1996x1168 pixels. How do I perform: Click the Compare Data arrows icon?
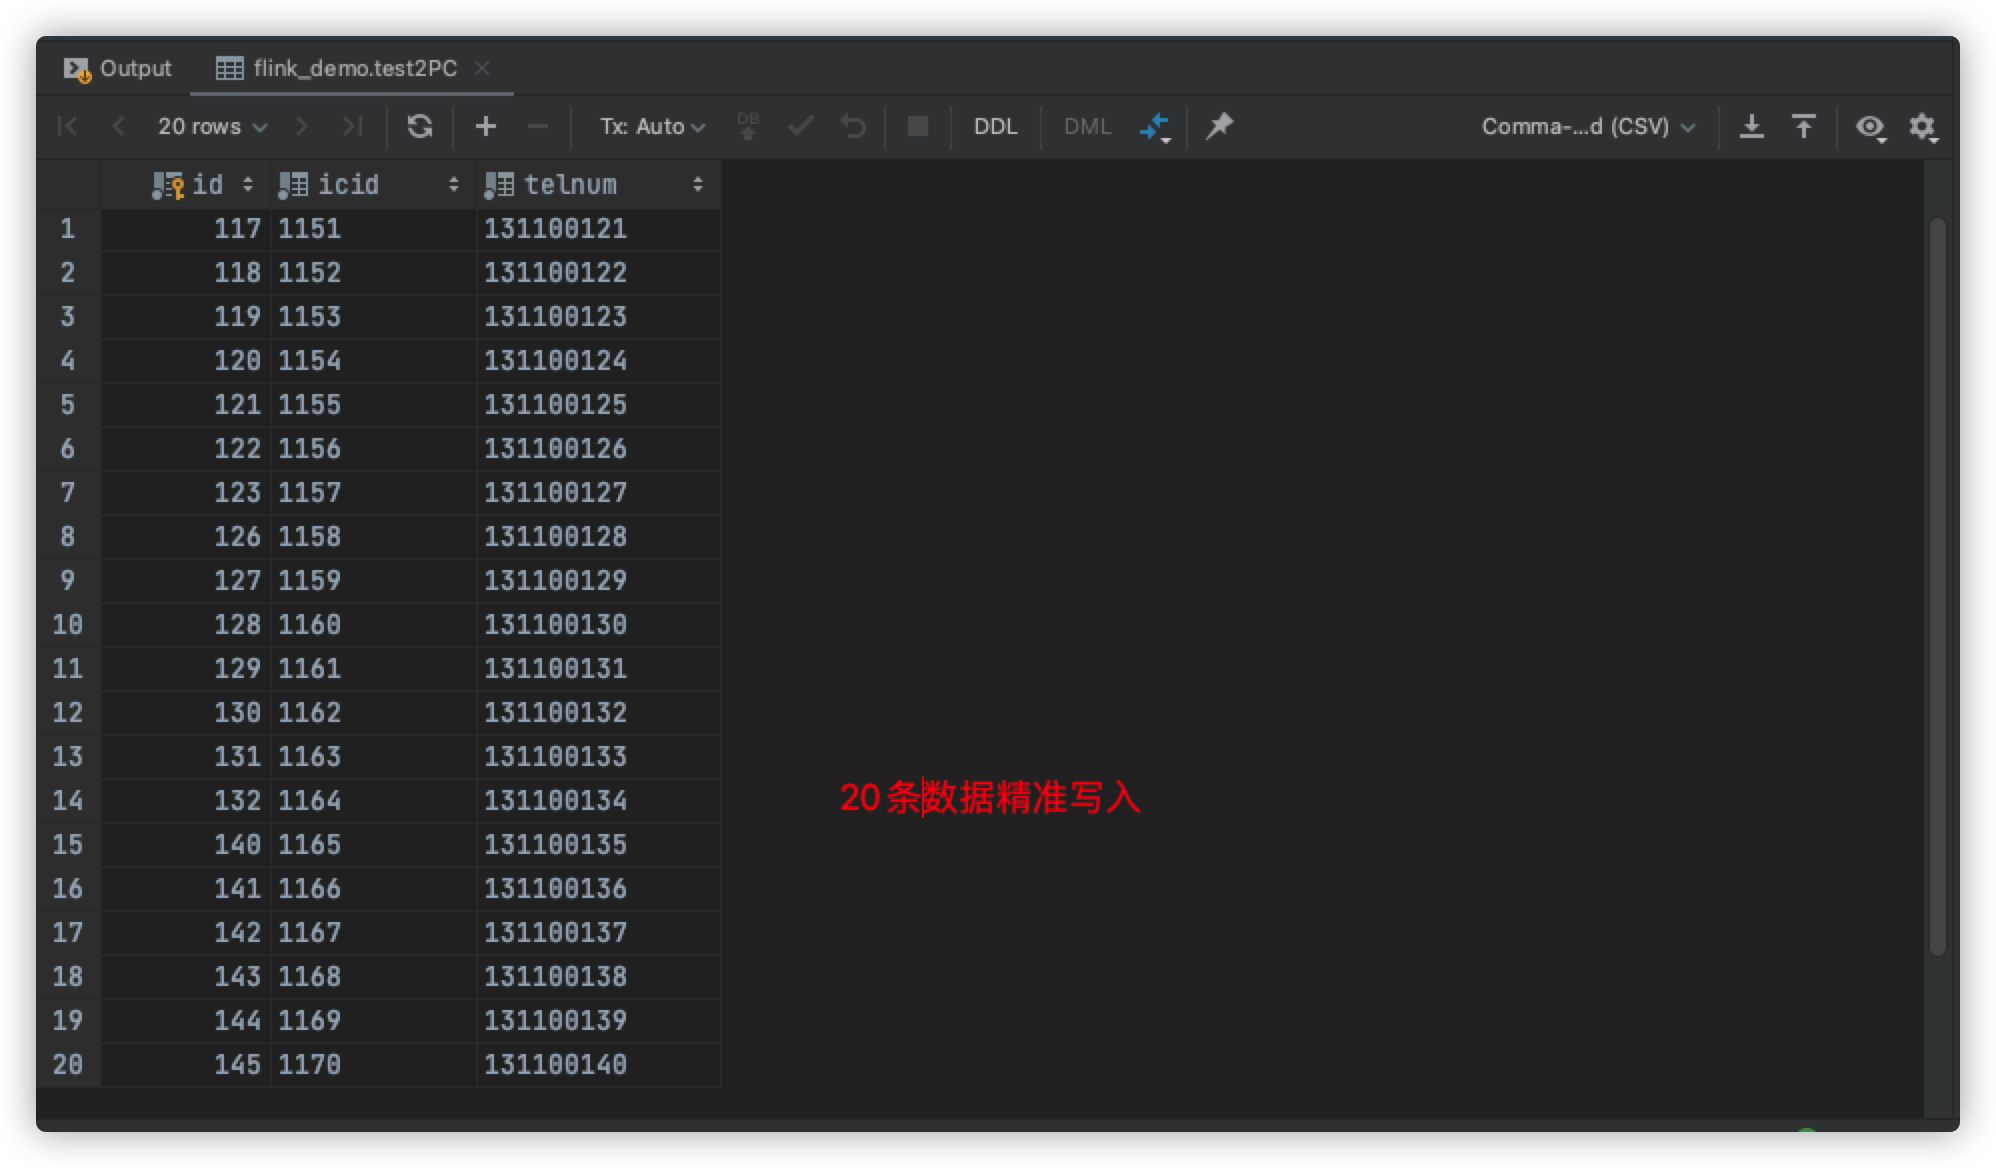1154,127
